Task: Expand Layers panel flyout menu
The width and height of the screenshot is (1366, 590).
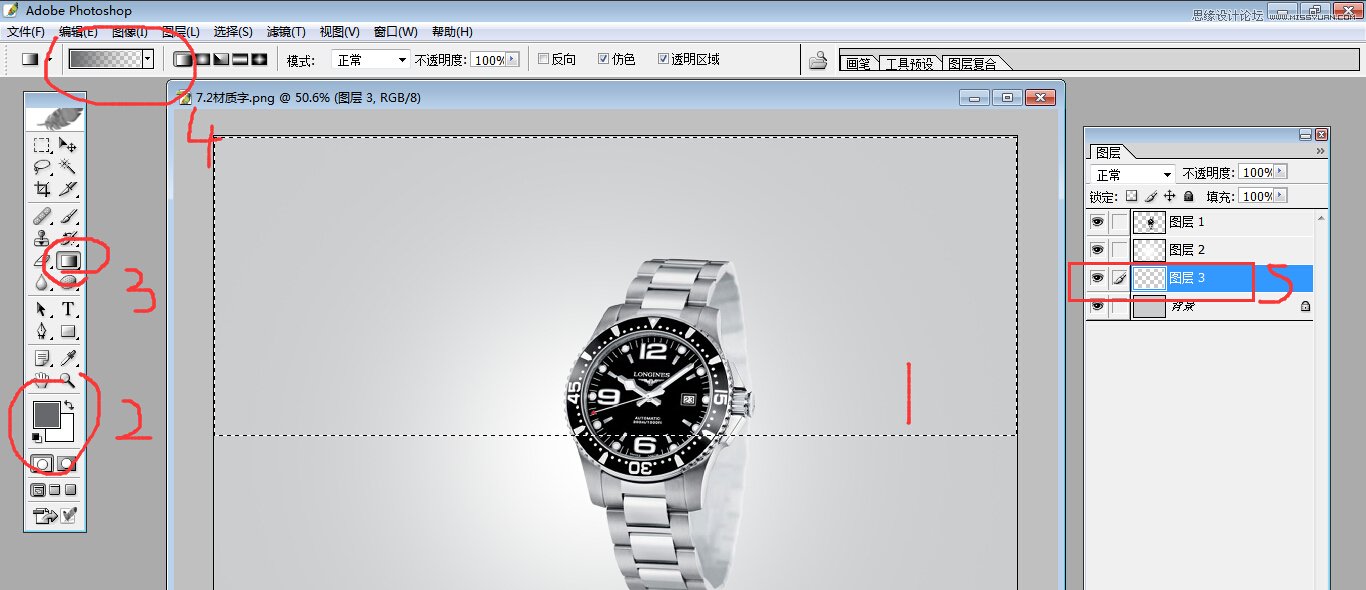Action: pos(1320,152)
